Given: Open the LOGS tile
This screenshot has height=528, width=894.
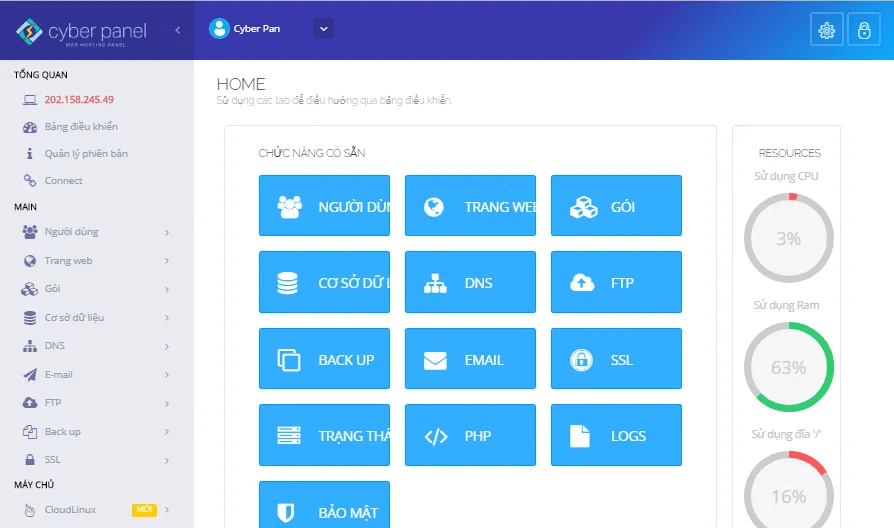Looking at the screenshot, I should coord(616,435).
